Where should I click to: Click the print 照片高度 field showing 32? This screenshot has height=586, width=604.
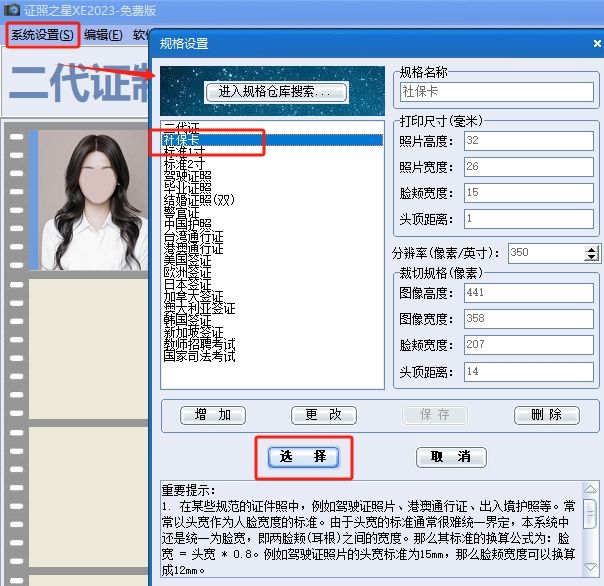pyautogui.click(x=528, y=141)
